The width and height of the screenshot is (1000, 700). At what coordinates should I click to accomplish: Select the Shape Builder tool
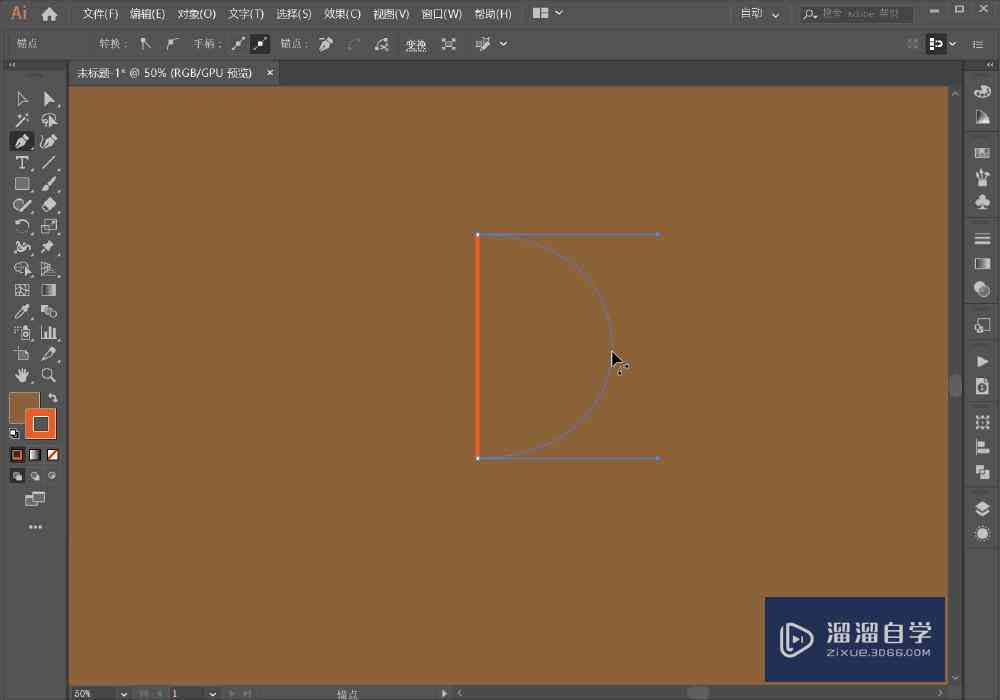22,268
